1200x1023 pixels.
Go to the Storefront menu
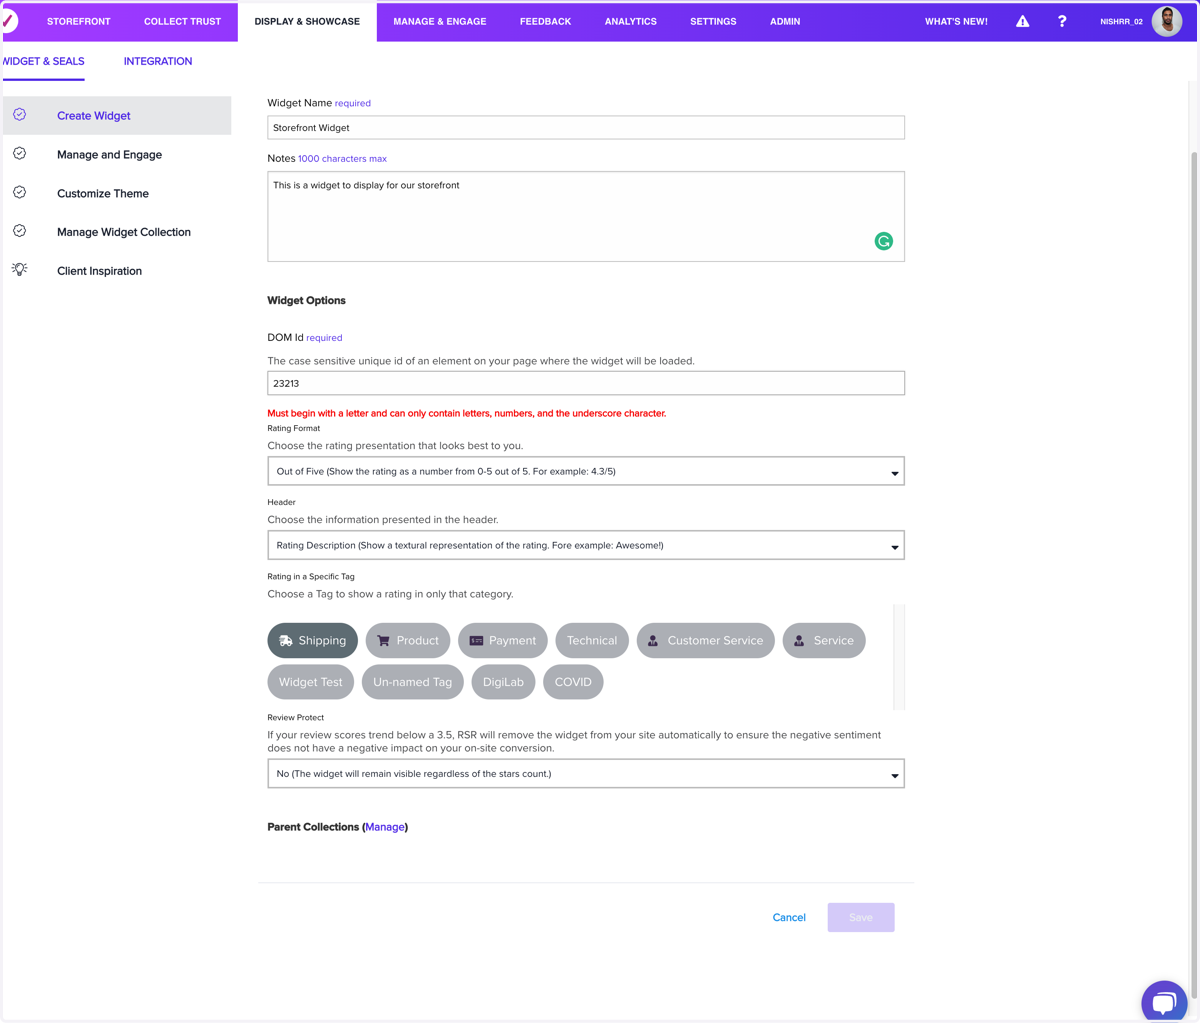pyautogui.click(x=79, y=21)
